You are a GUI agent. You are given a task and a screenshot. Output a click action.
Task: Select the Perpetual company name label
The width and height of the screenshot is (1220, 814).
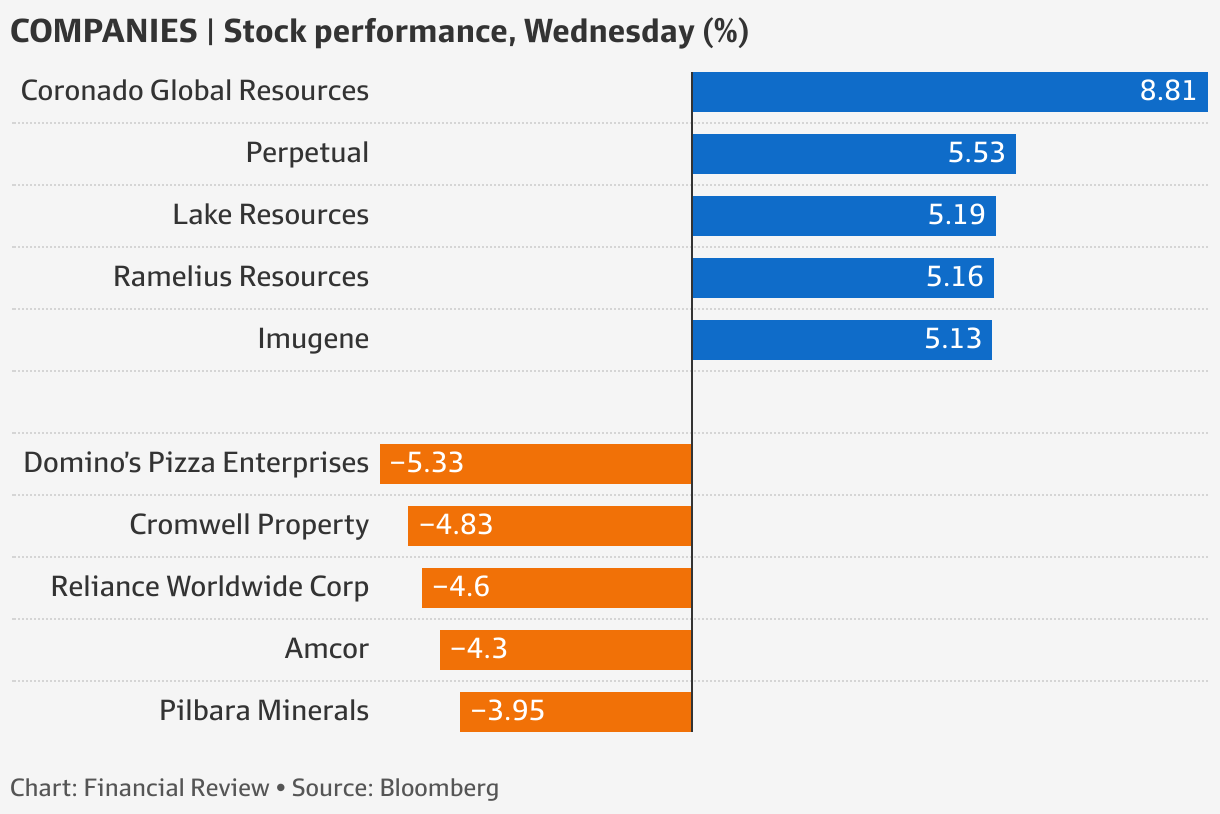pyautogui.click(x=307, y=153)
